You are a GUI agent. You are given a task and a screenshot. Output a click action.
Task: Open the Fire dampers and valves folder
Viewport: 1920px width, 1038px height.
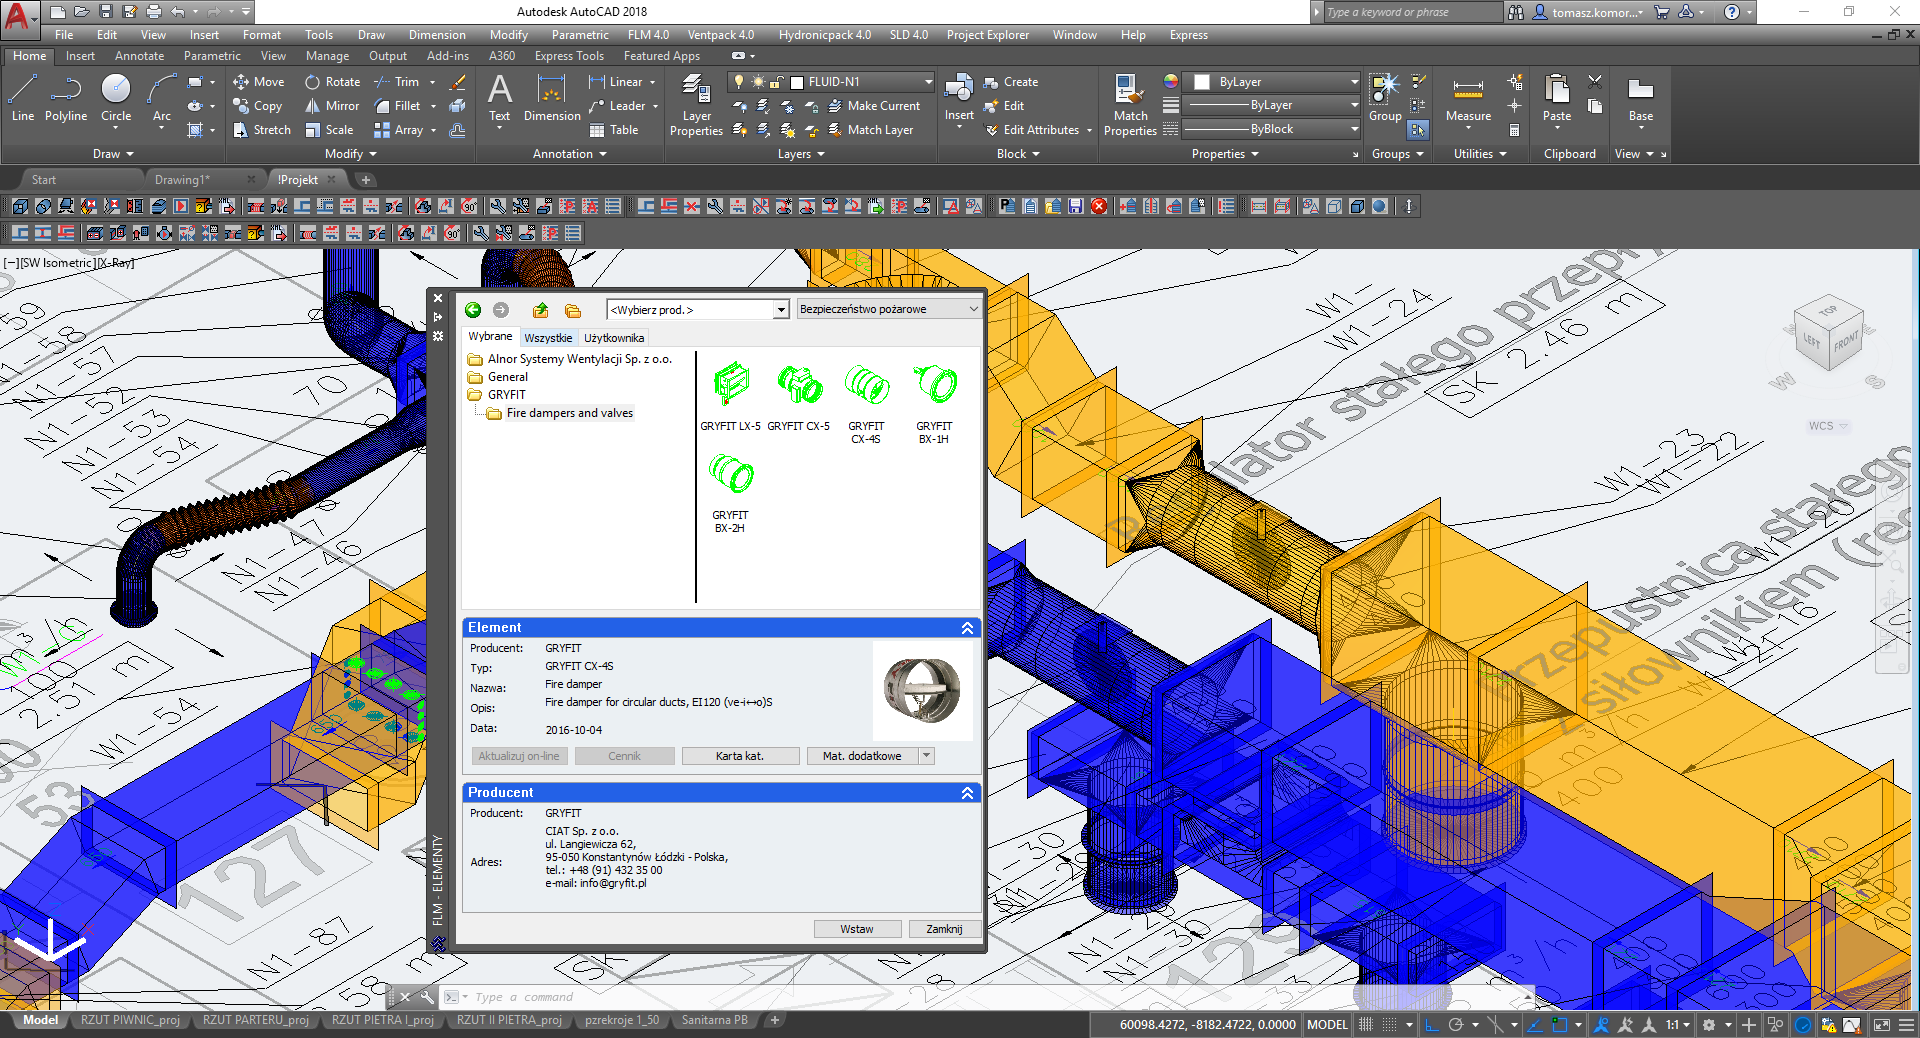(x=569, y=413)
